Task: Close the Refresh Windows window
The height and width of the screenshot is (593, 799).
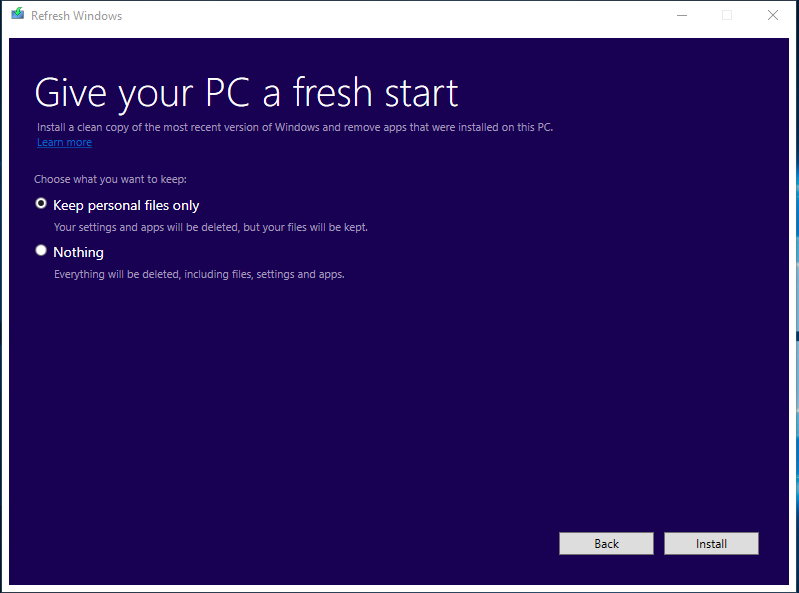Action: coord(773,15)
